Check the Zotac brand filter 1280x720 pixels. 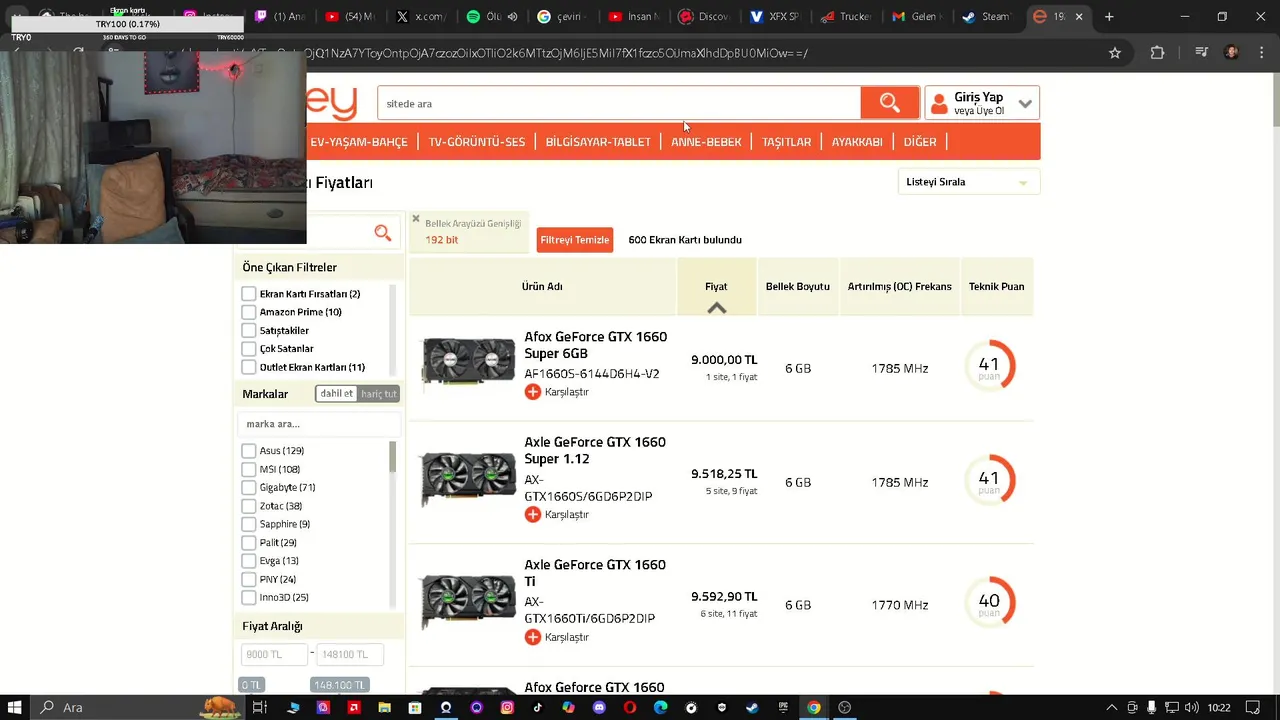(x=249, y=506)
